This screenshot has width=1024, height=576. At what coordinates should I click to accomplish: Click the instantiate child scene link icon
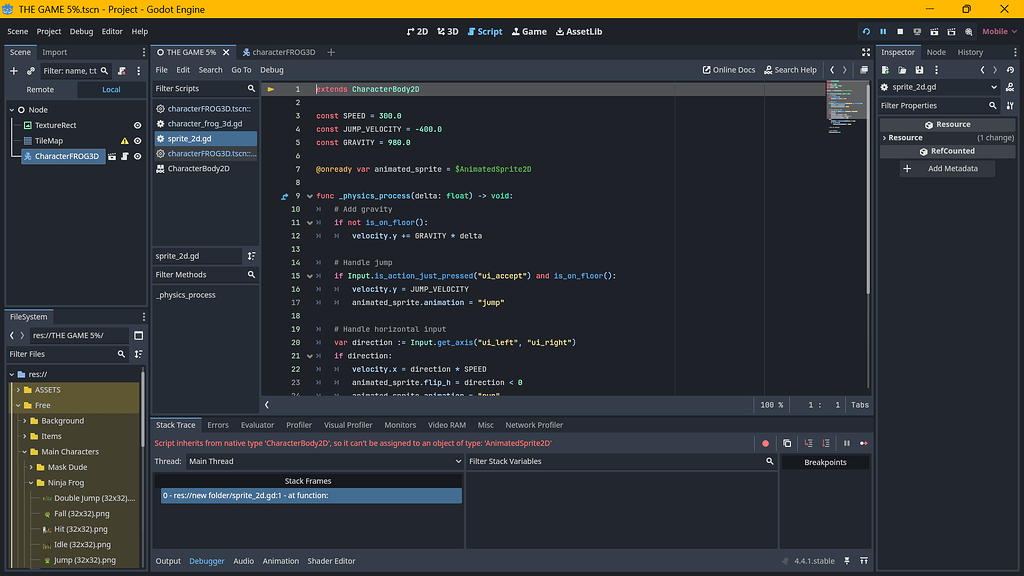click(31, 71)
